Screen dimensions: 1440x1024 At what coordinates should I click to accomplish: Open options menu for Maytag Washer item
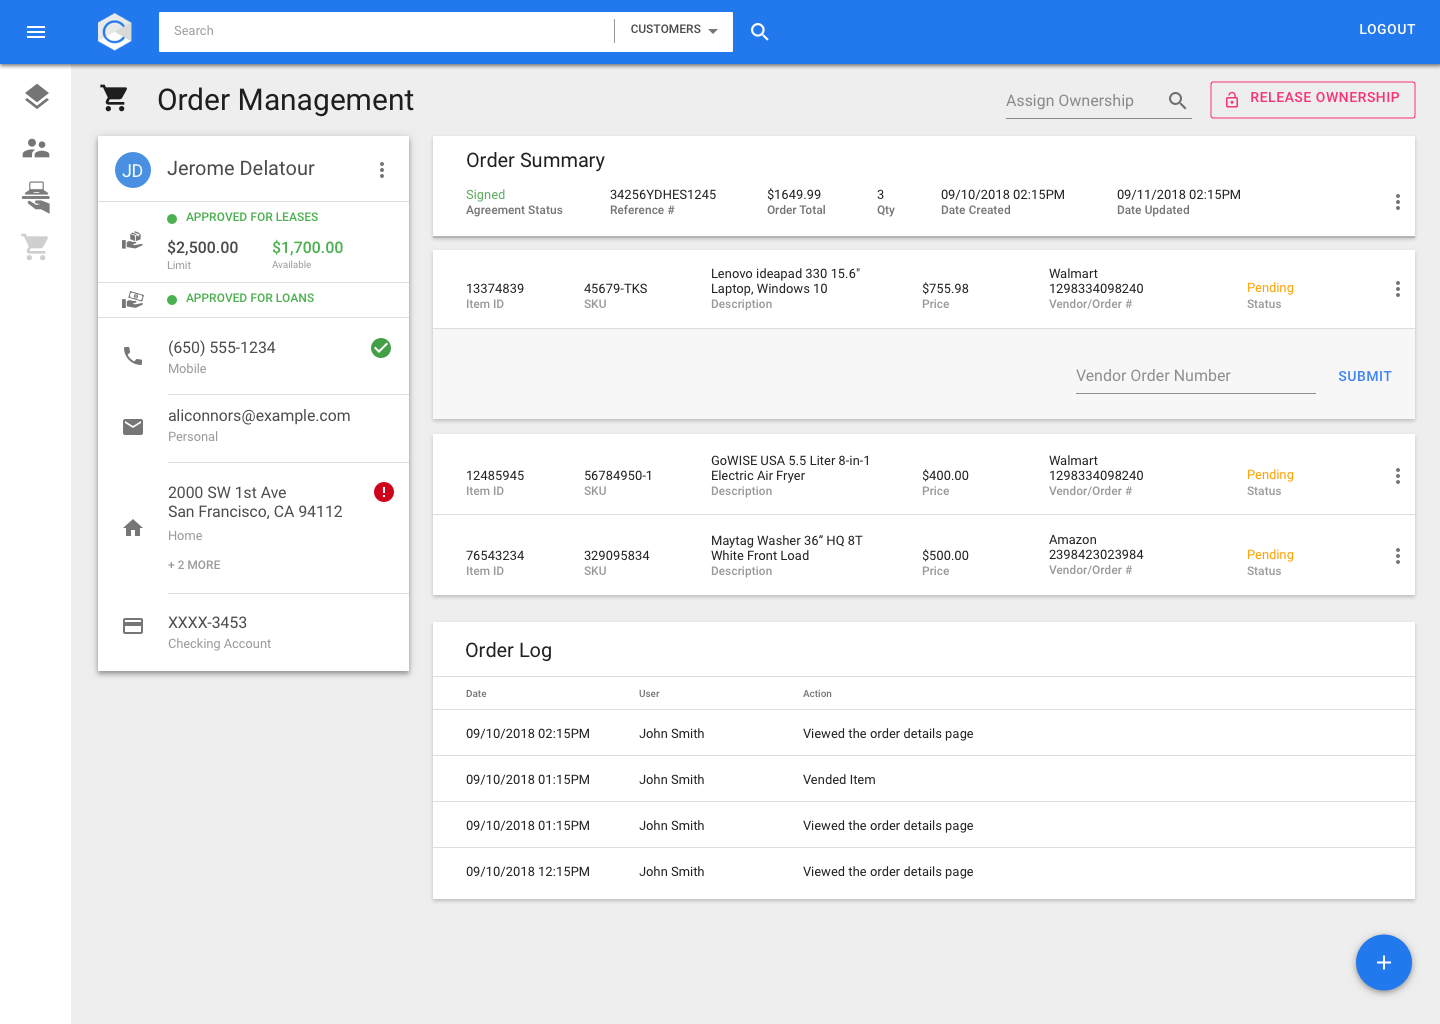tap(1397, 556)
